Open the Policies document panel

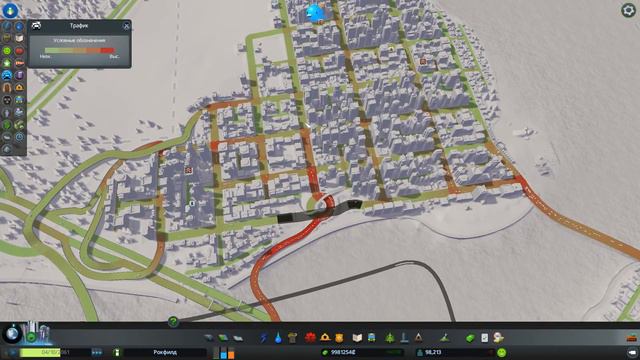pos(484,338)
